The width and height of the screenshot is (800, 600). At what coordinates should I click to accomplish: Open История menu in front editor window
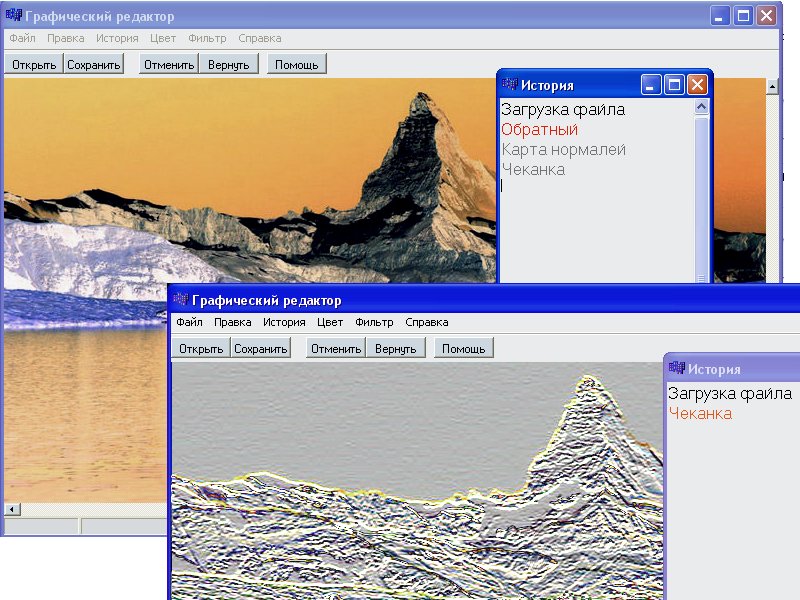[x=284, y=322]
